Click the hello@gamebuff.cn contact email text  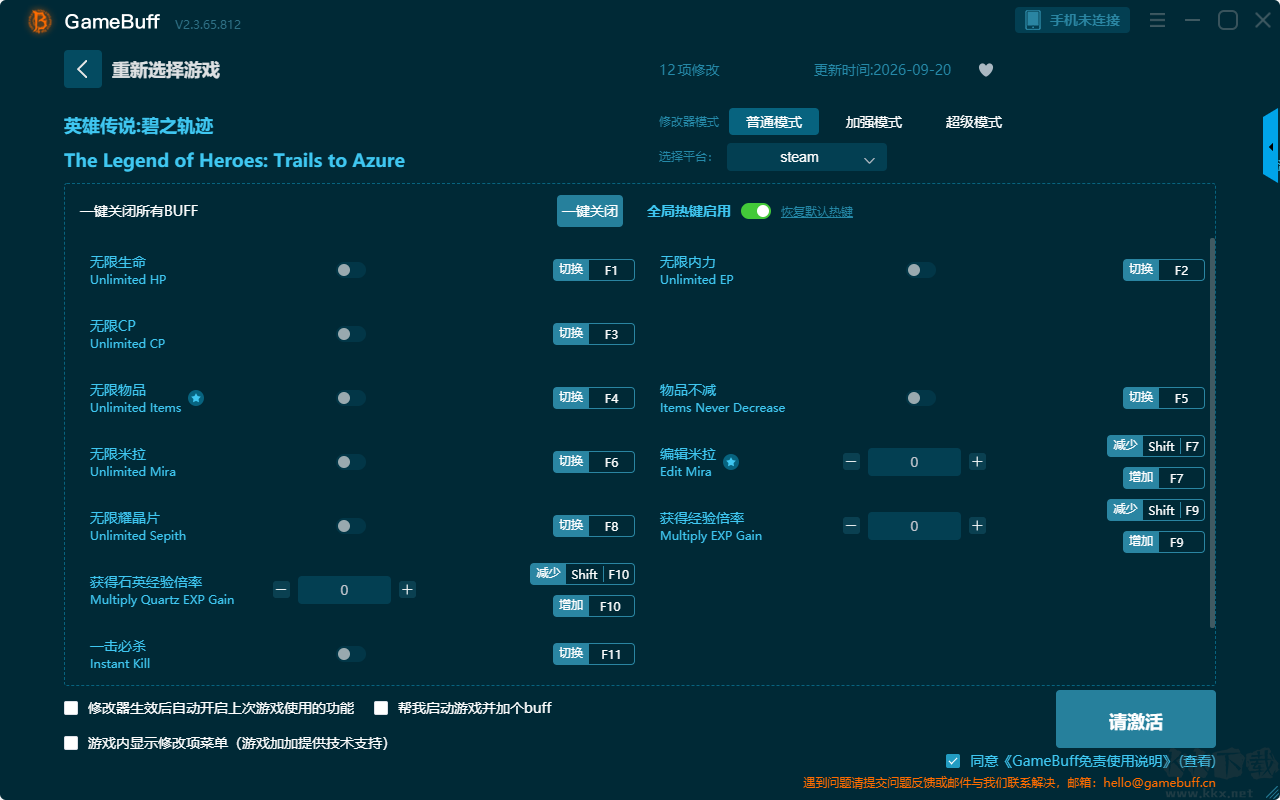1159,782
